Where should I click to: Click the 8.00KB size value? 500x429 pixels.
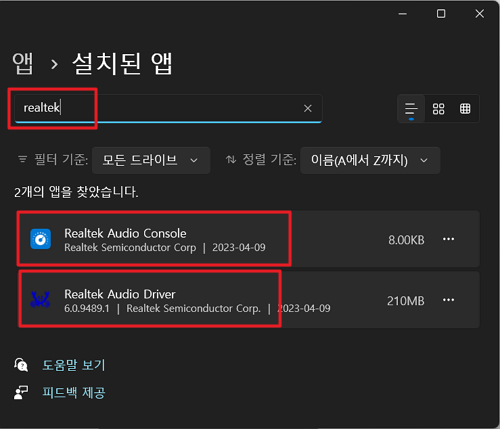406,240
